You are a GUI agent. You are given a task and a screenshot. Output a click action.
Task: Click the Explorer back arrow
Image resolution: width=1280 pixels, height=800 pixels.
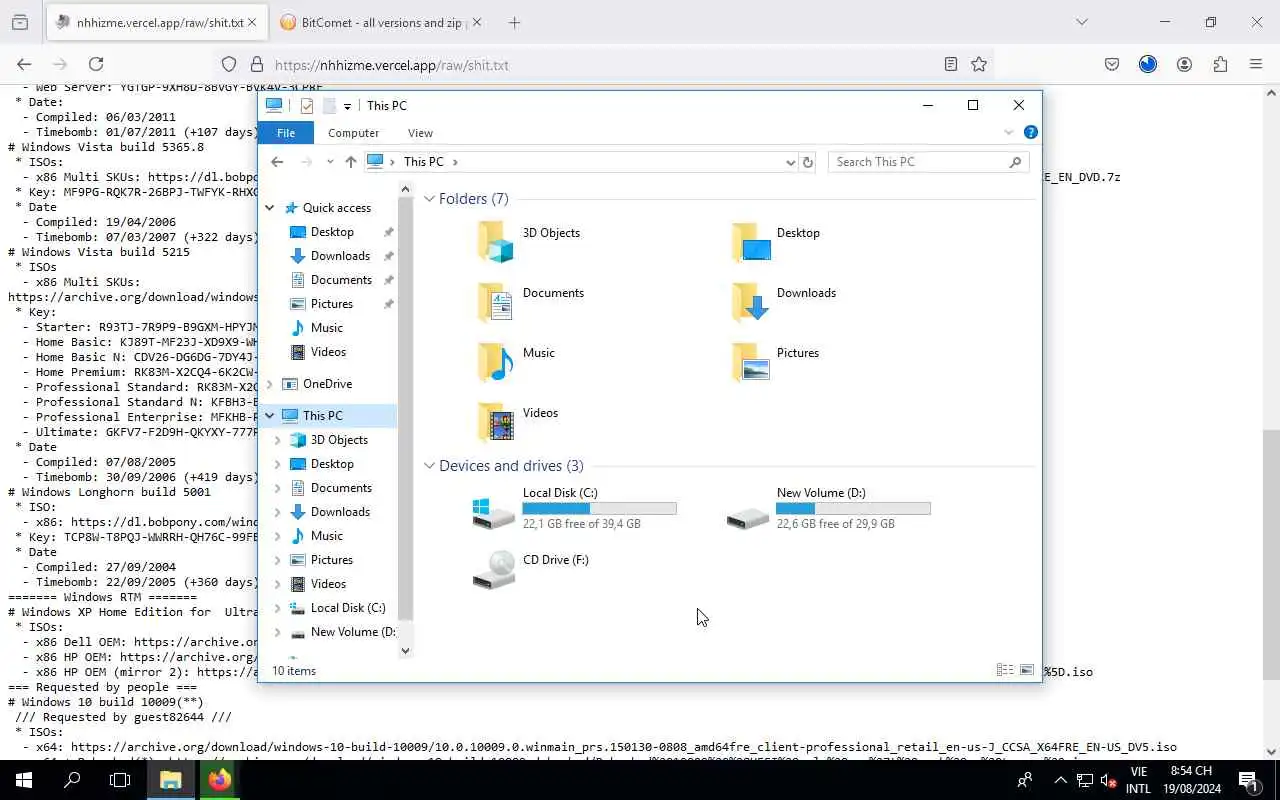tap(277, 162)
